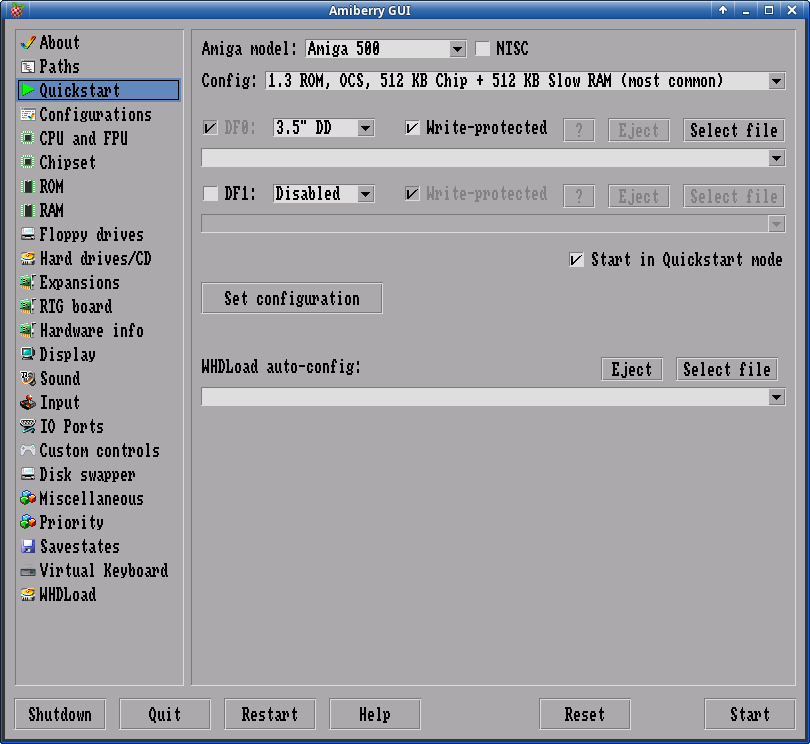The width and height of the screenshot is (810, 744).
Task: Click the Virtual Keyboard icon
Action: pos(28,571)
